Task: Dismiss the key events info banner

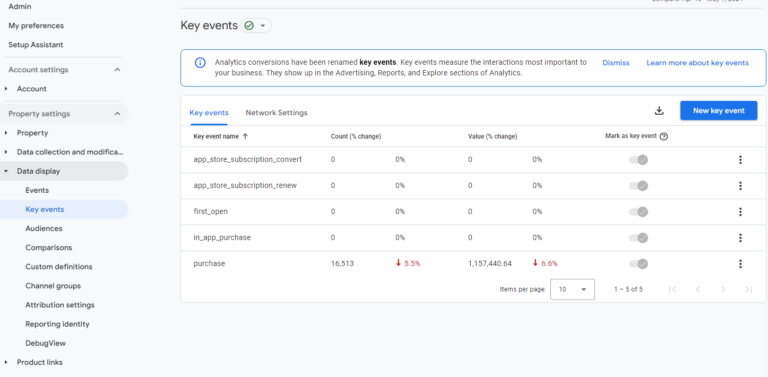Action: [x=616, y=63]
